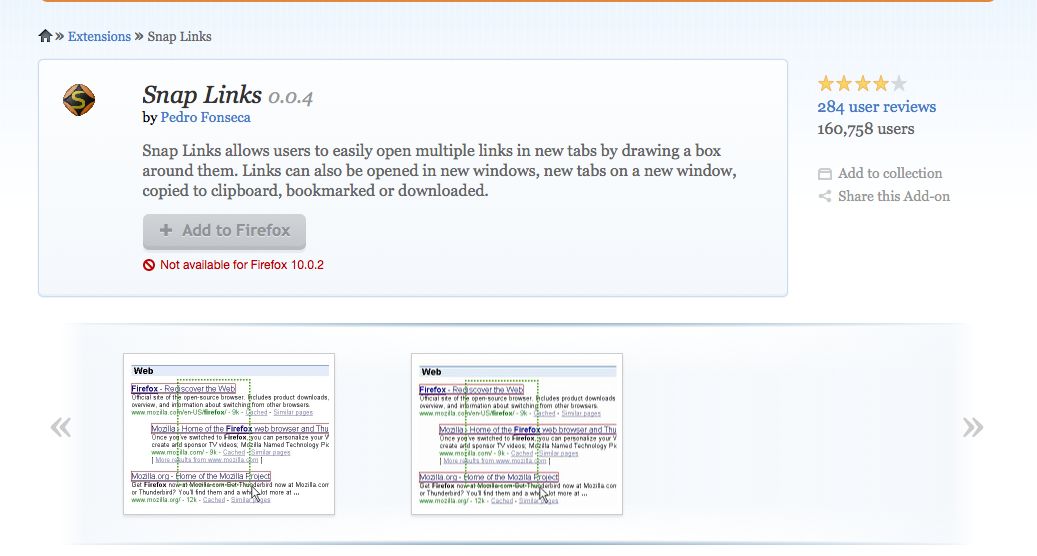Click Add to collection link

[x=890, y=173]
